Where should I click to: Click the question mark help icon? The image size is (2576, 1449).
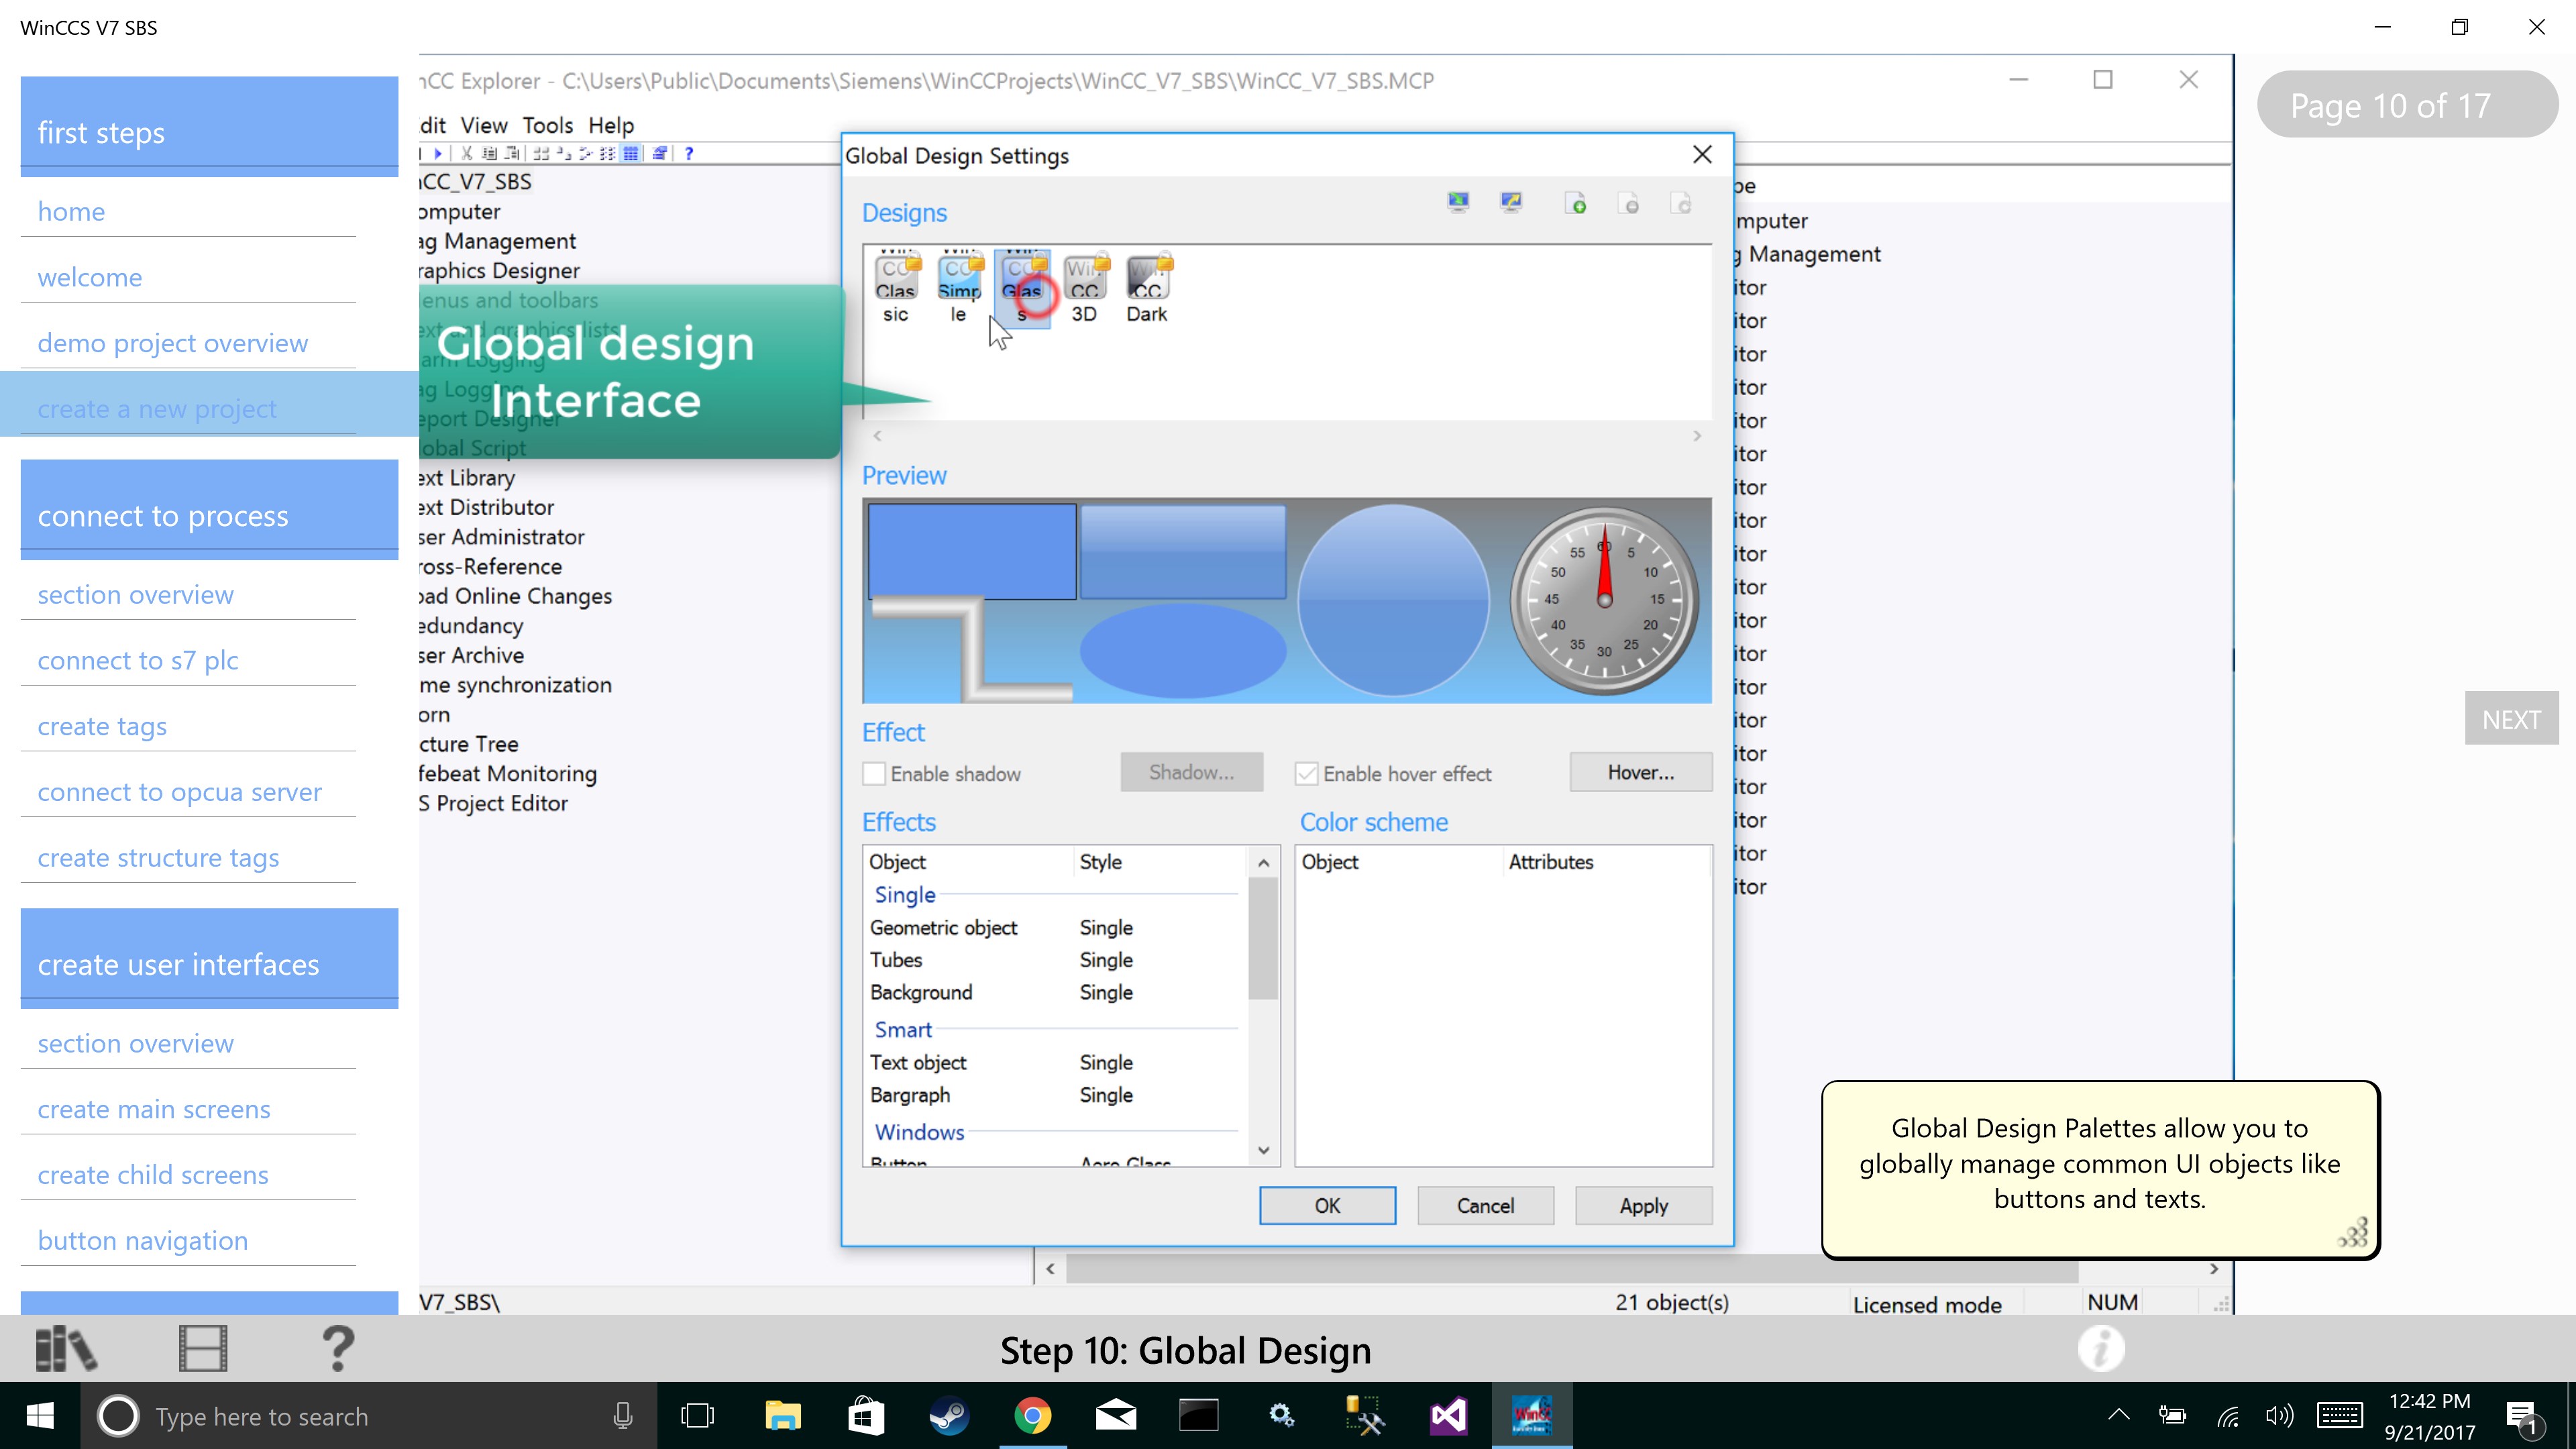(338, 1348)
